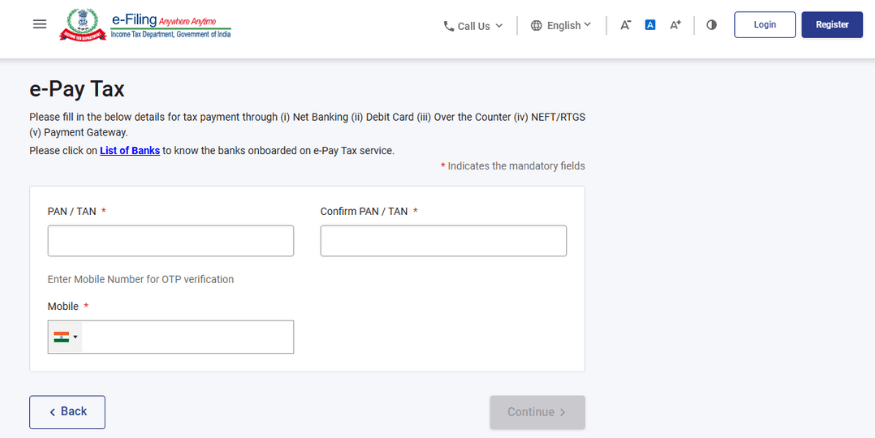This screenshot has height=438, width=875.
Task: Click the Login button
Action: (x=765, y=25)
